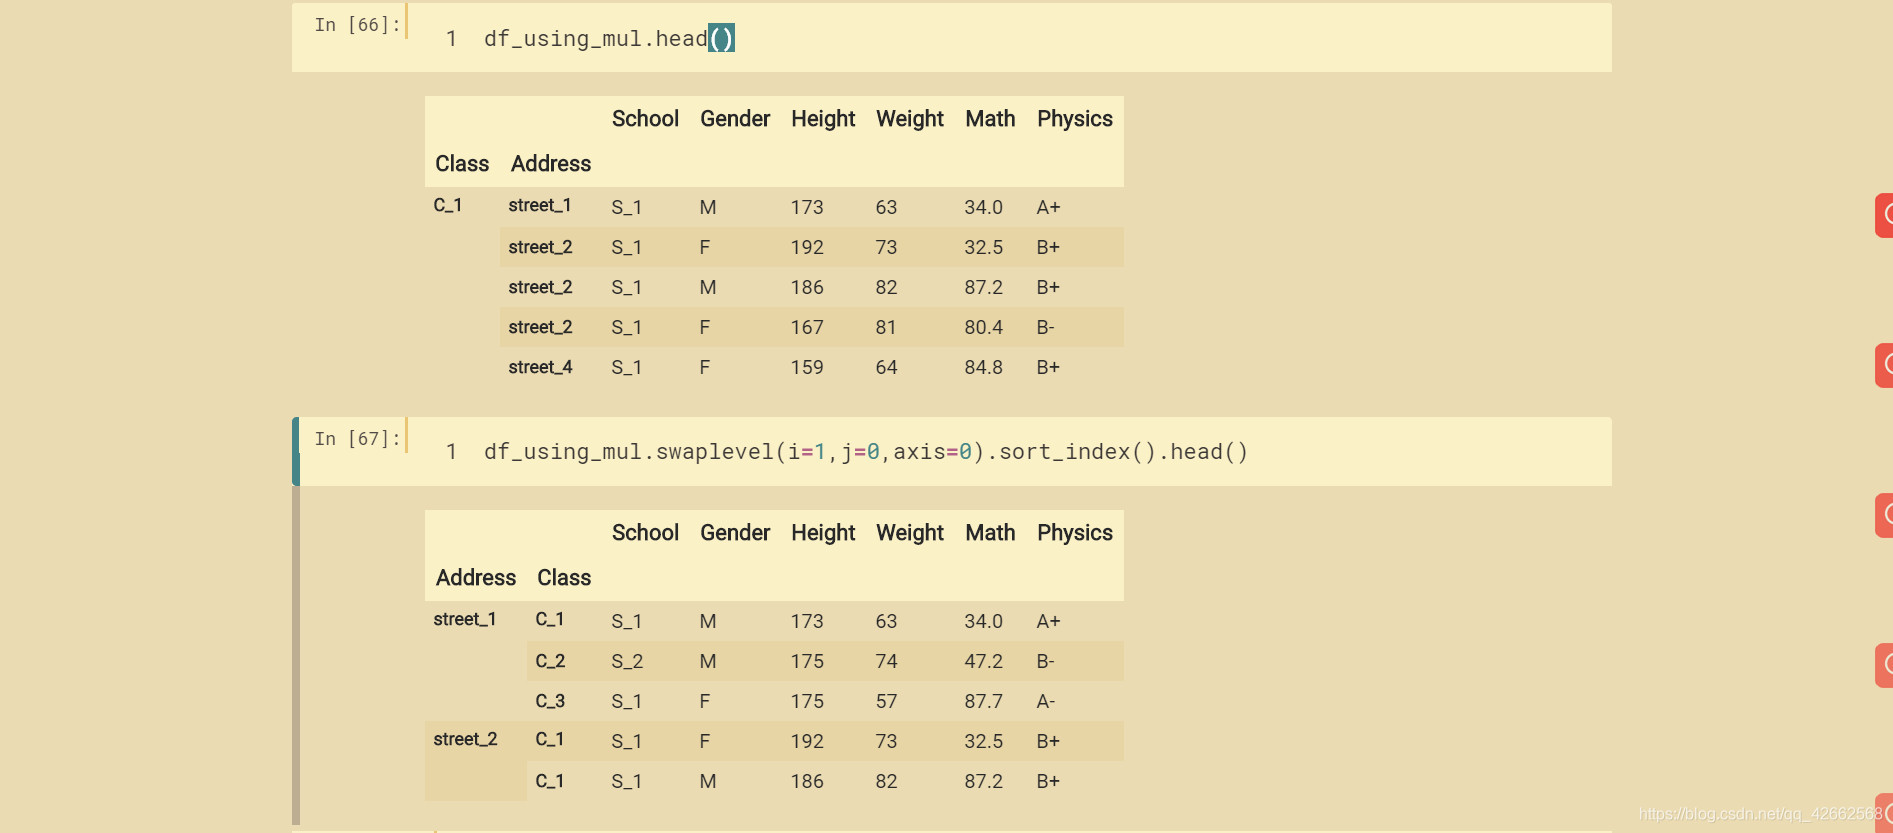
Task: Click the weight value 64
Action: 886,368
